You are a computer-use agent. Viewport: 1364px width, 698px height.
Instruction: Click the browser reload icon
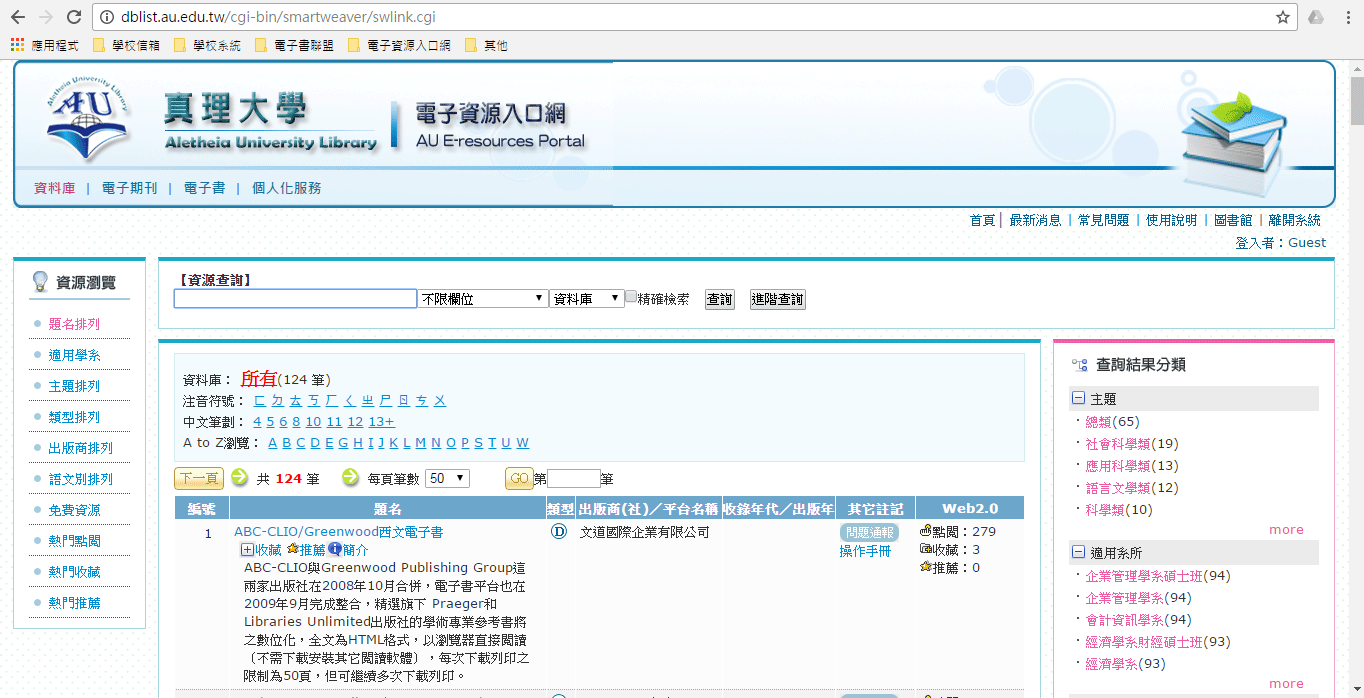(x=73, y=17)
